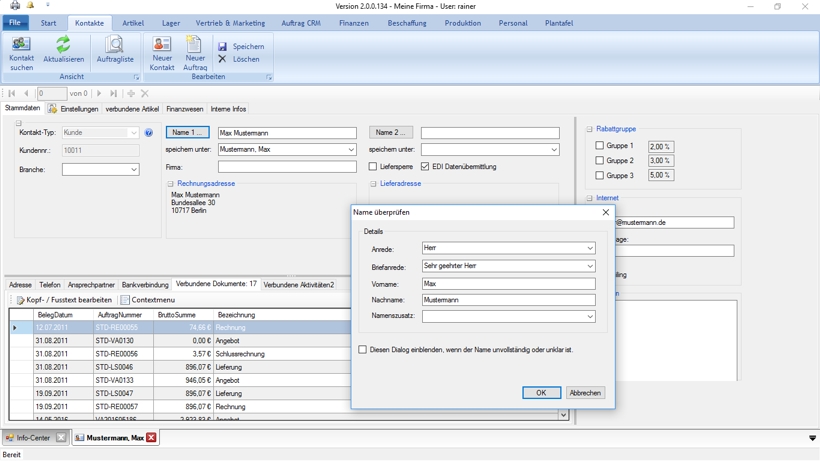Image resolution: width=820 pixels, height=461 pixels.
Task: Open the Finanzwesen tab
Action: click(x=185, y=109)
